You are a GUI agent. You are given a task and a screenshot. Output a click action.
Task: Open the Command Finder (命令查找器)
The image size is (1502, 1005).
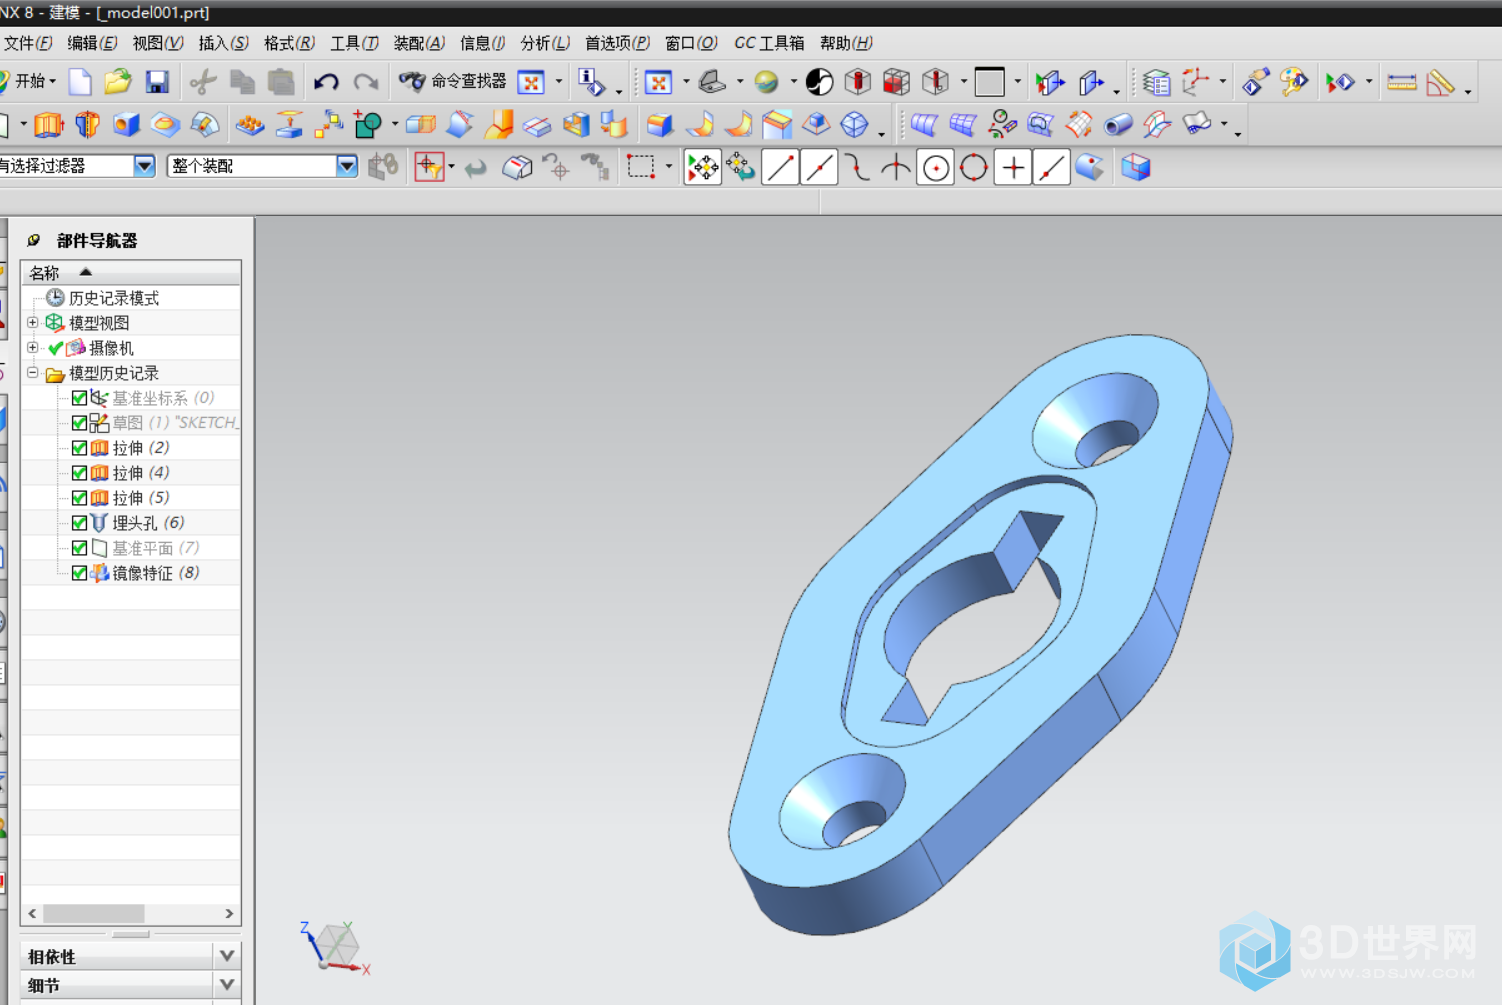pos(452,82)
